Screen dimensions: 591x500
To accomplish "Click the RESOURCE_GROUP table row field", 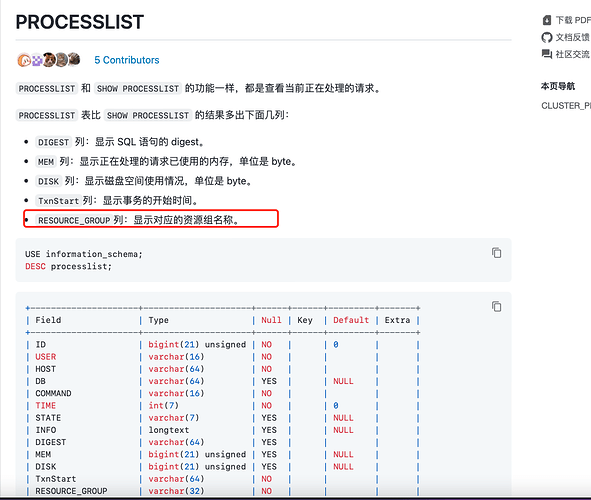I will pos(71,491).
